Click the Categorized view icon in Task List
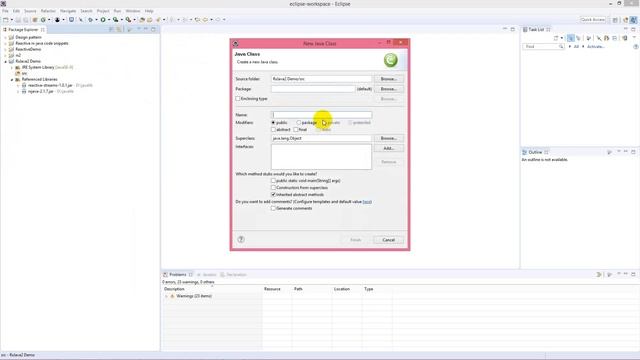This screenshot has width=640, height=360. point(571,38)
